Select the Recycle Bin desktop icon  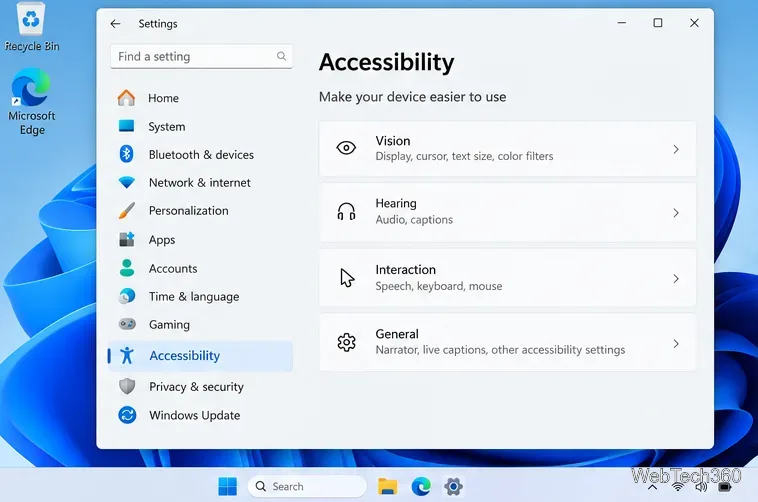pyautogui.click(x=31, y=27)
